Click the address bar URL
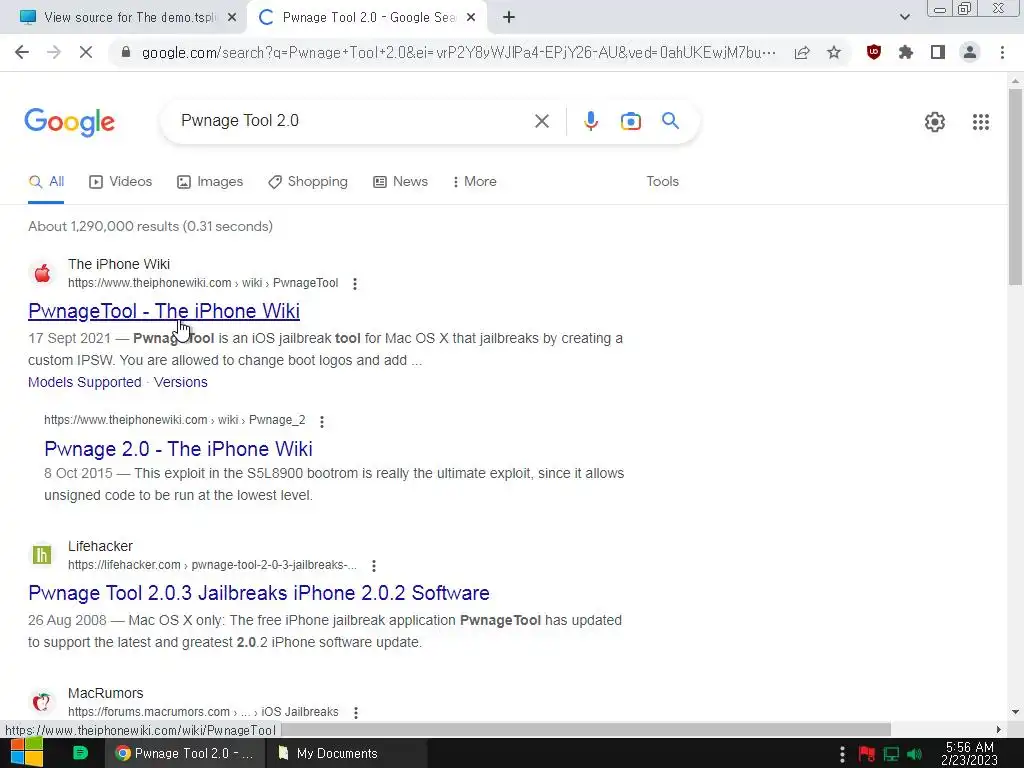The image size is (1024, 768). click(x=458, y=52)
